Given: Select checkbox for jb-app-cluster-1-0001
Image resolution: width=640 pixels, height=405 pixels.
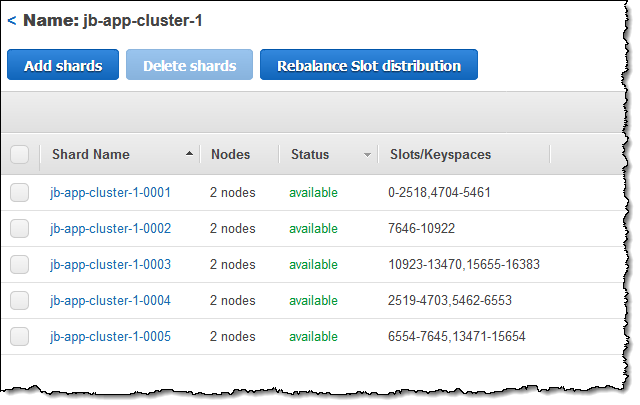Looking at the screenshot, I should (20, 193).
